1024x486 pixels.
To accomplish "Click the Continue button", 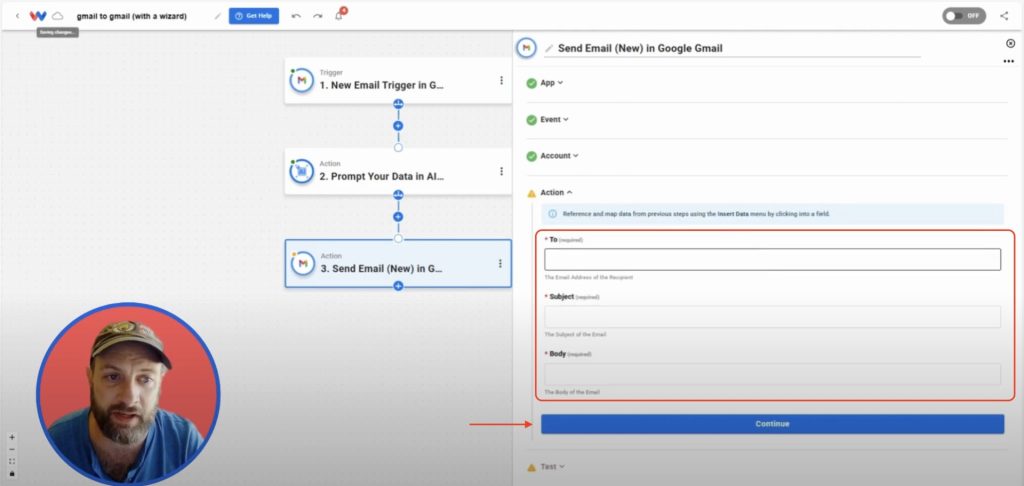I will click(x=773, y=424).
